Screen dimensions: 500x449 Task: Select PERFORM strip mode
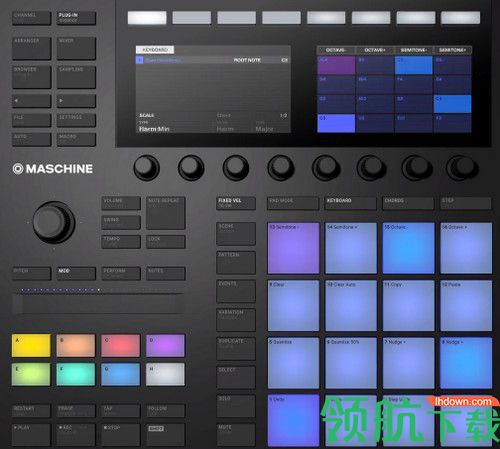[x=121, y=273]
